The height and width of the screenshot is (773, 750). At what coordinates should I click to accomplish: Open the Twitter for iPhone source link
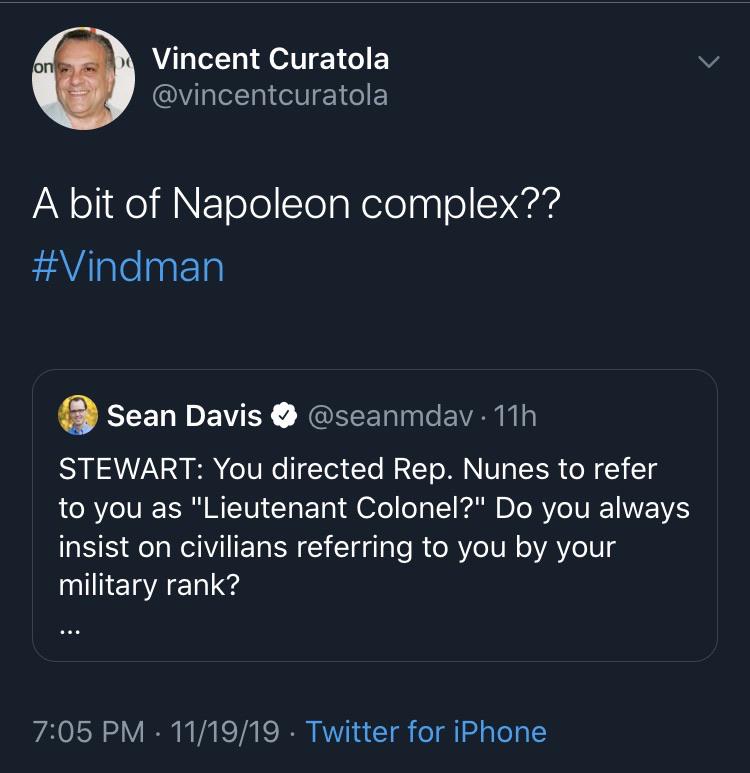(426, 731)
